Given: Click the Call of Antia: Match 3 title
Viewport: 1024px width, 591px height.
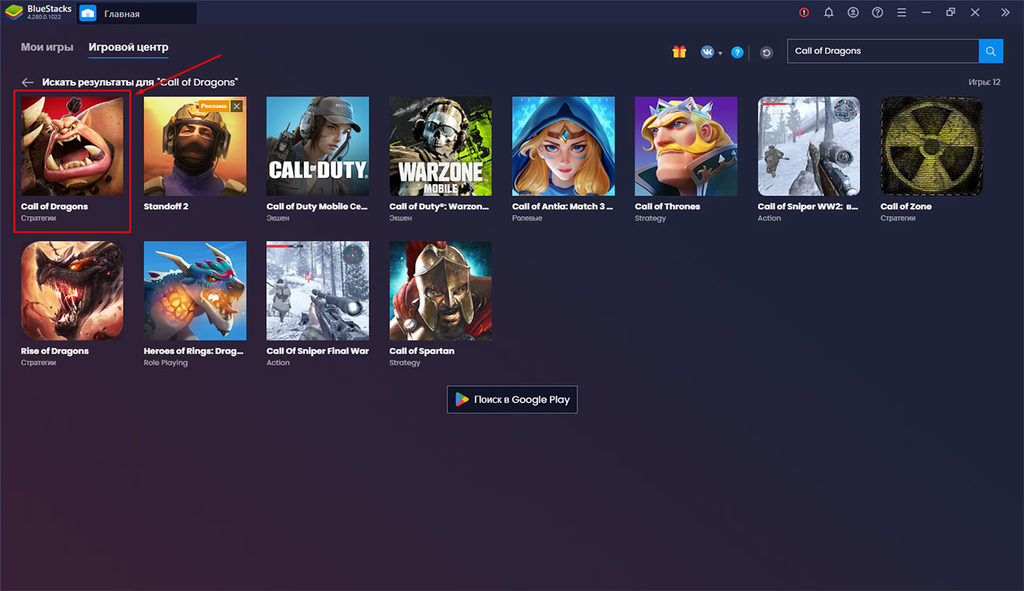Looking at the screenshot, I should (x=562, y=206).
